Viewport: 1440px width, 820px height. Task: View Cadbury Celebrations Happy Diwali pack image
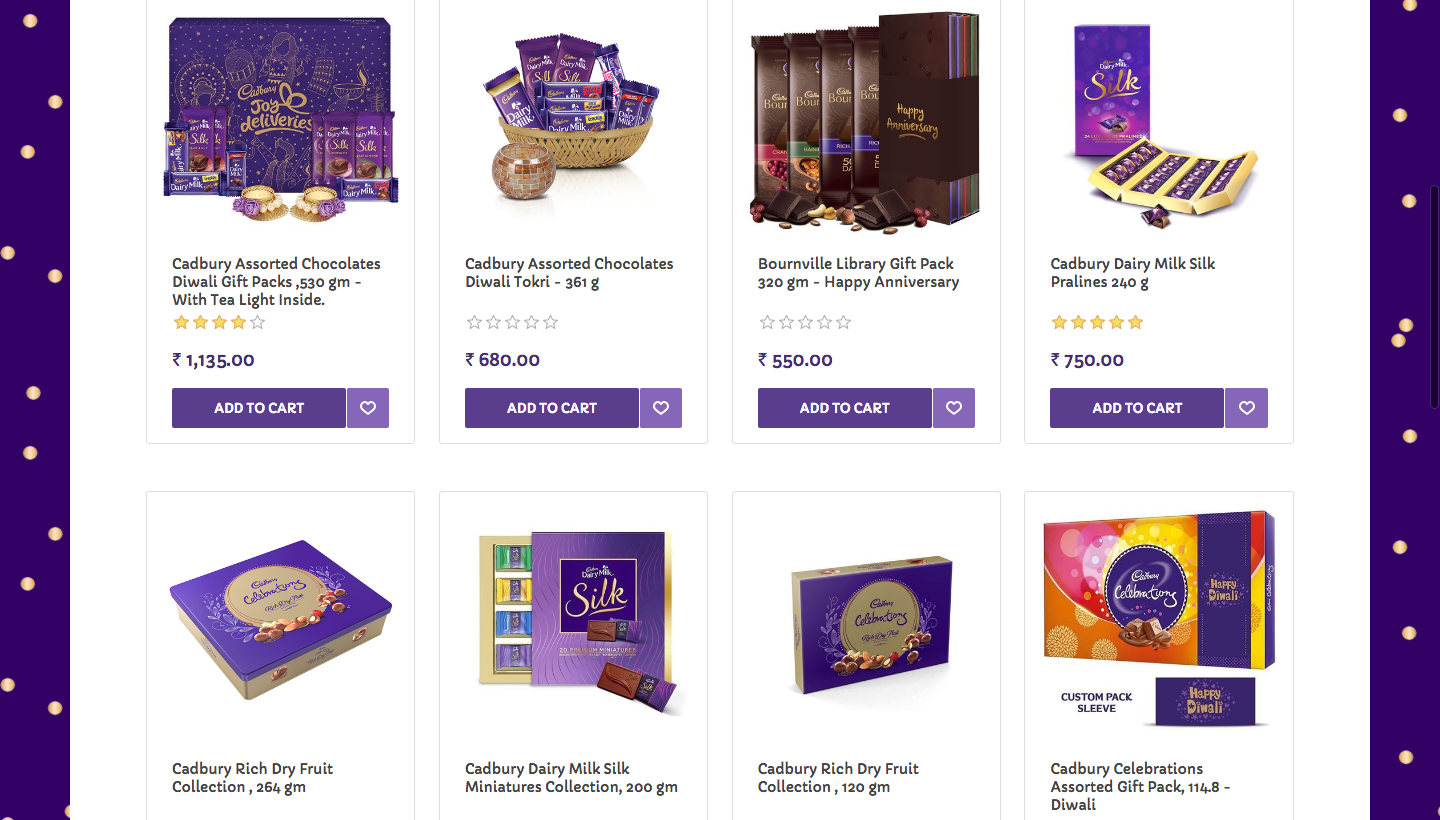coord(1159,618)
